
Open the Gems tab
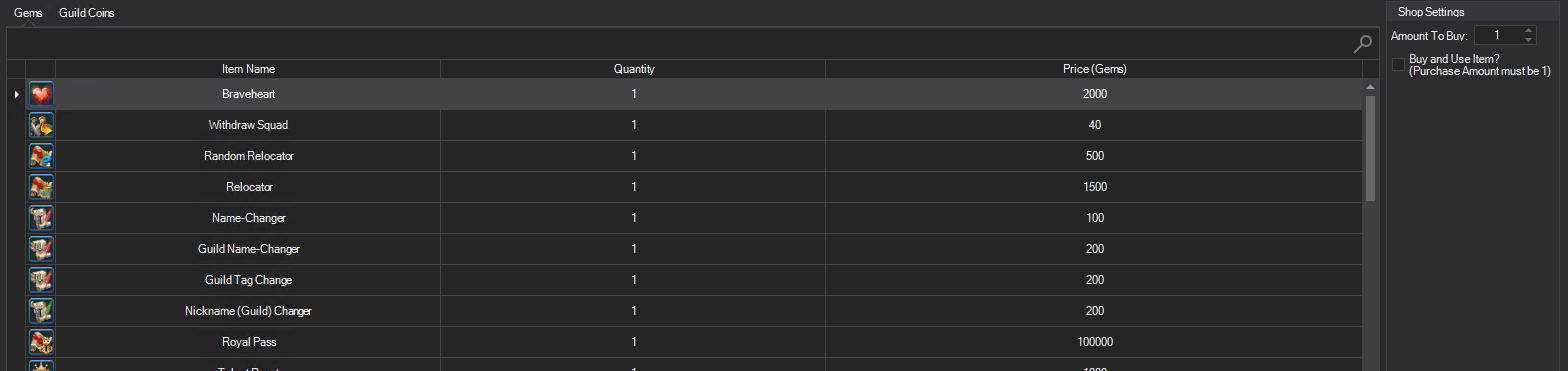pos(28,13)
